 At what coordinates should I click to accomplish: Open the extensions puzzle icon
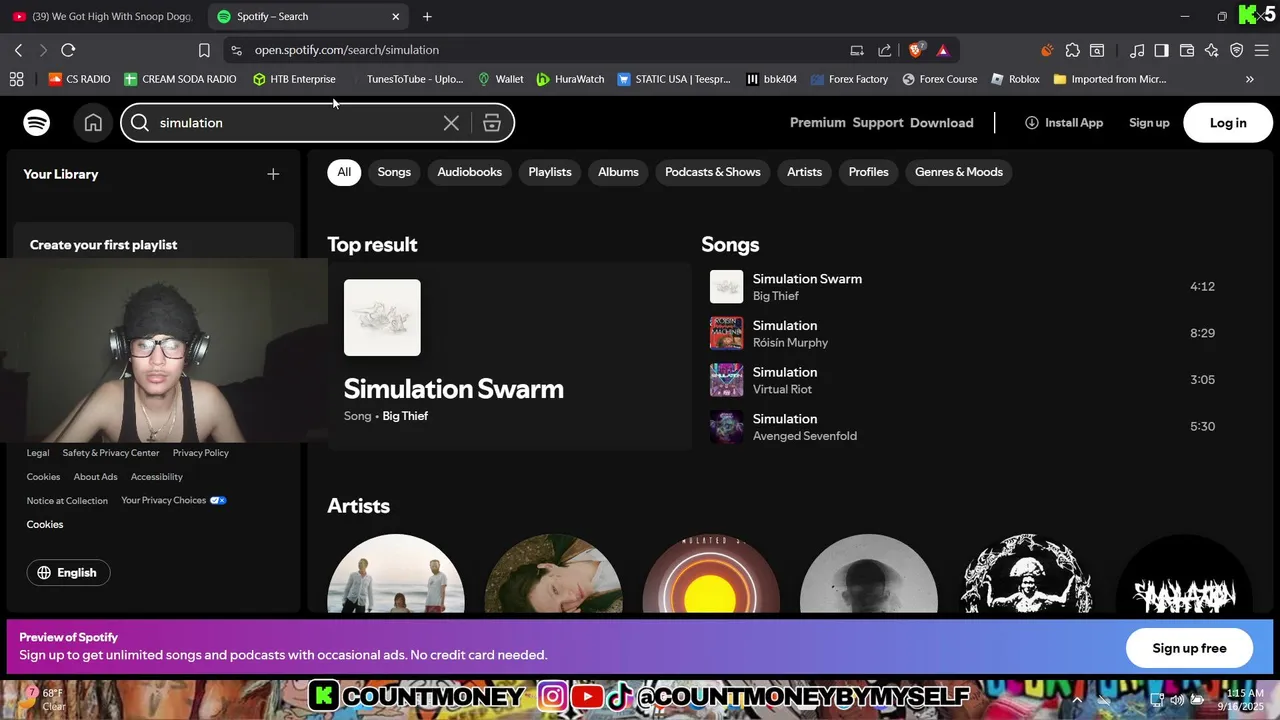click(x=1072, y=50)
